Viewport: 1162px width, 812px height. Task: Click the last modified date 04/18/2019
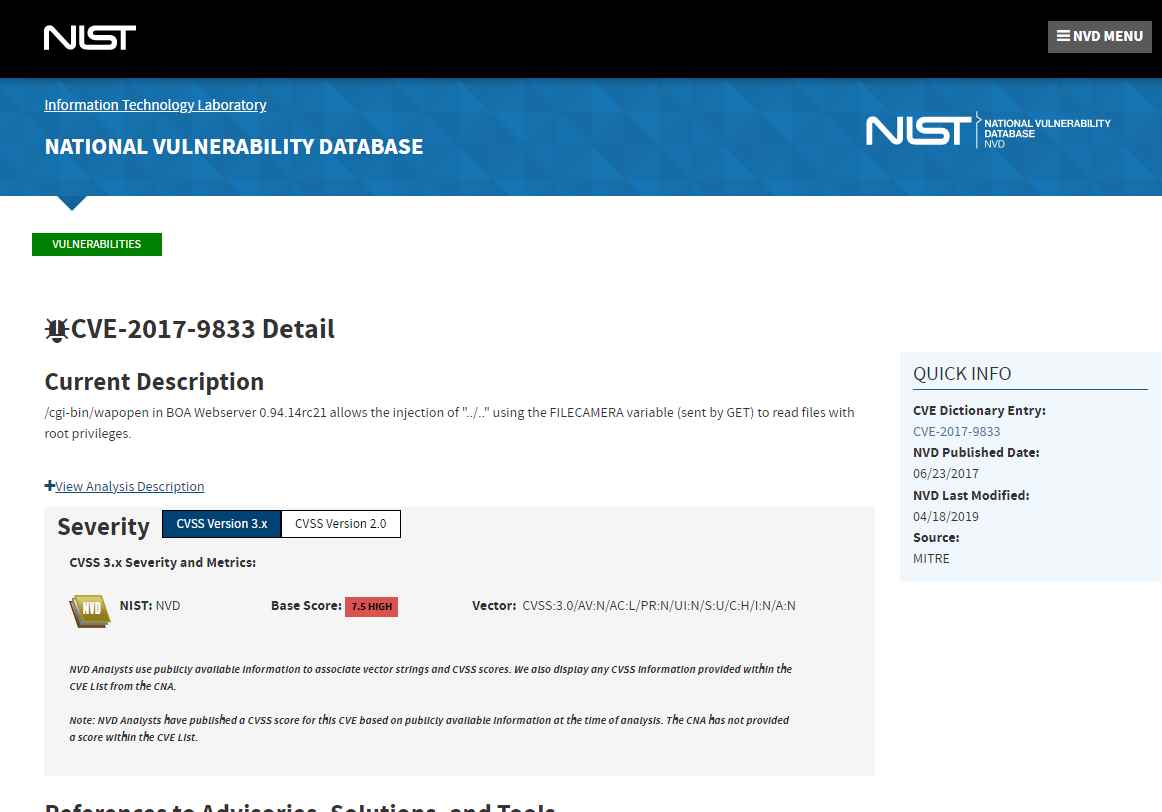(945, 517)
